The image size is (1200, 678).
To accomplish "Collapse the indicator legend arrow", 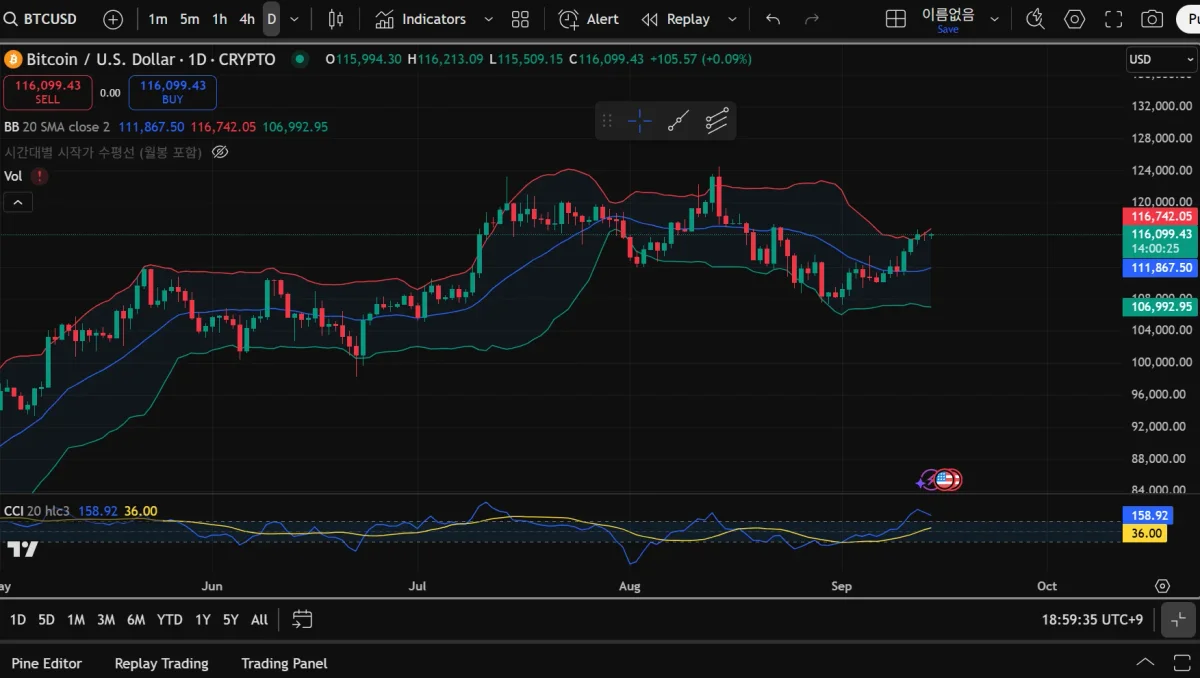I will 18,202.
